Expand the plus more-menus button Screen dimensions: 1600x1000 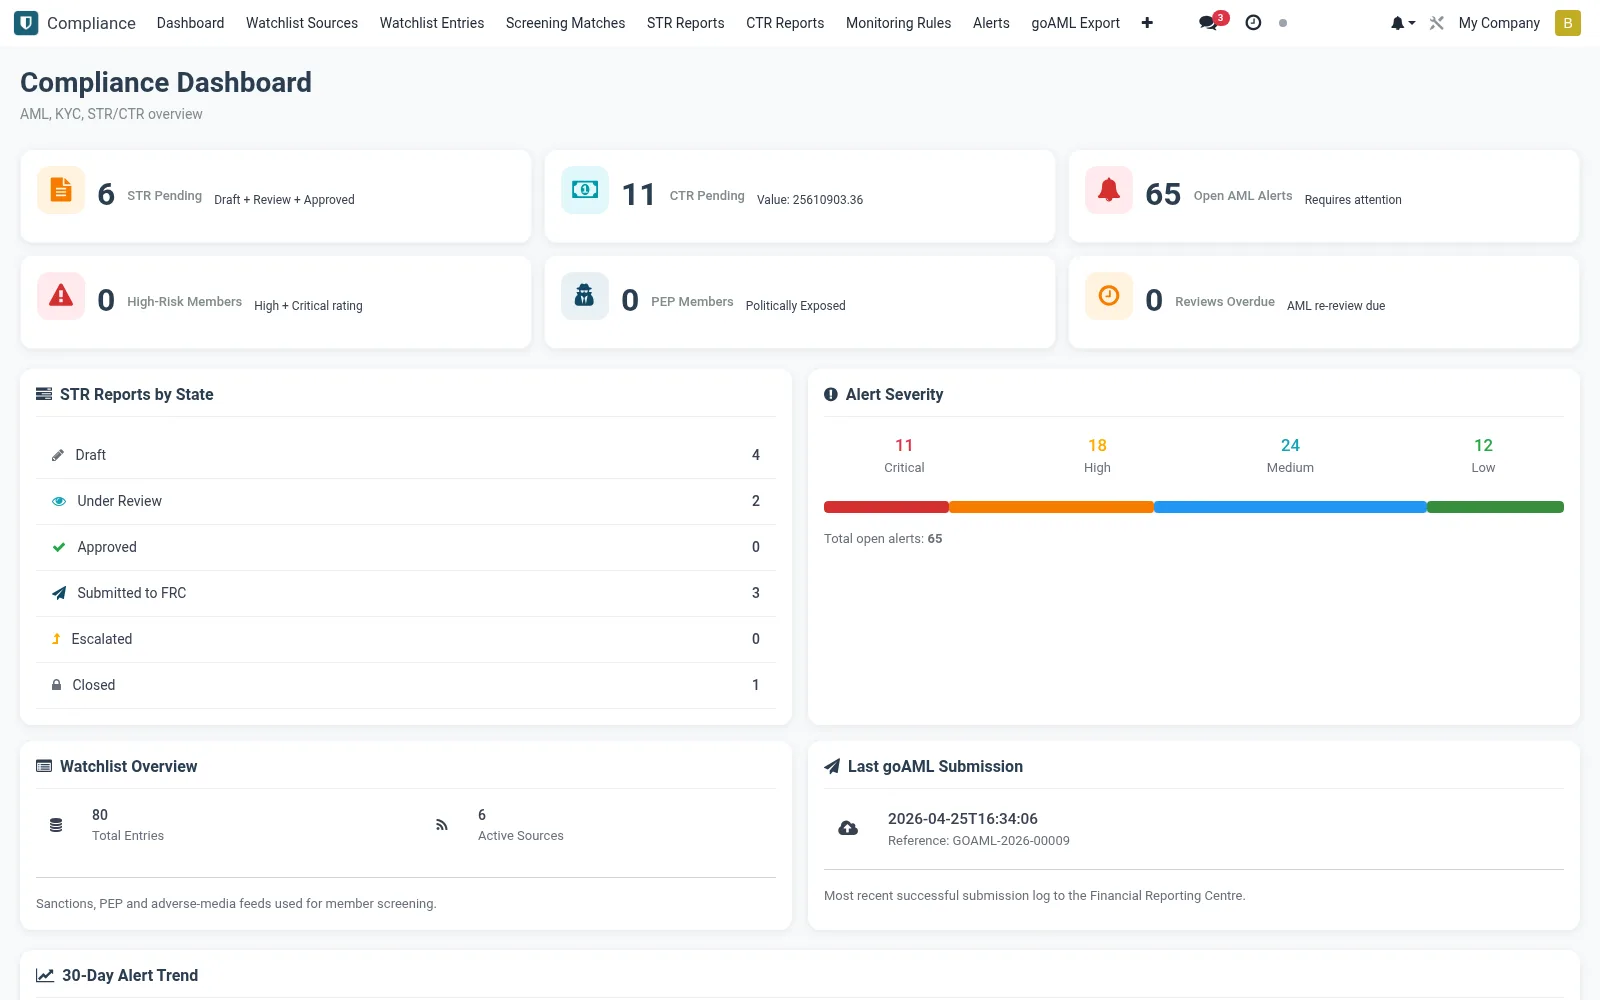(x=1147, y=23)
